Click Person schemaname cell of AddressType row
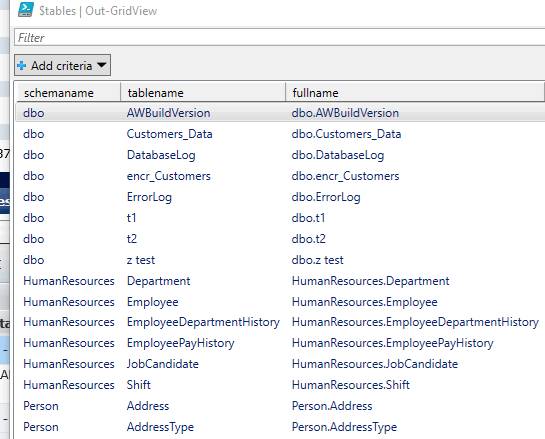 point(41,427)
